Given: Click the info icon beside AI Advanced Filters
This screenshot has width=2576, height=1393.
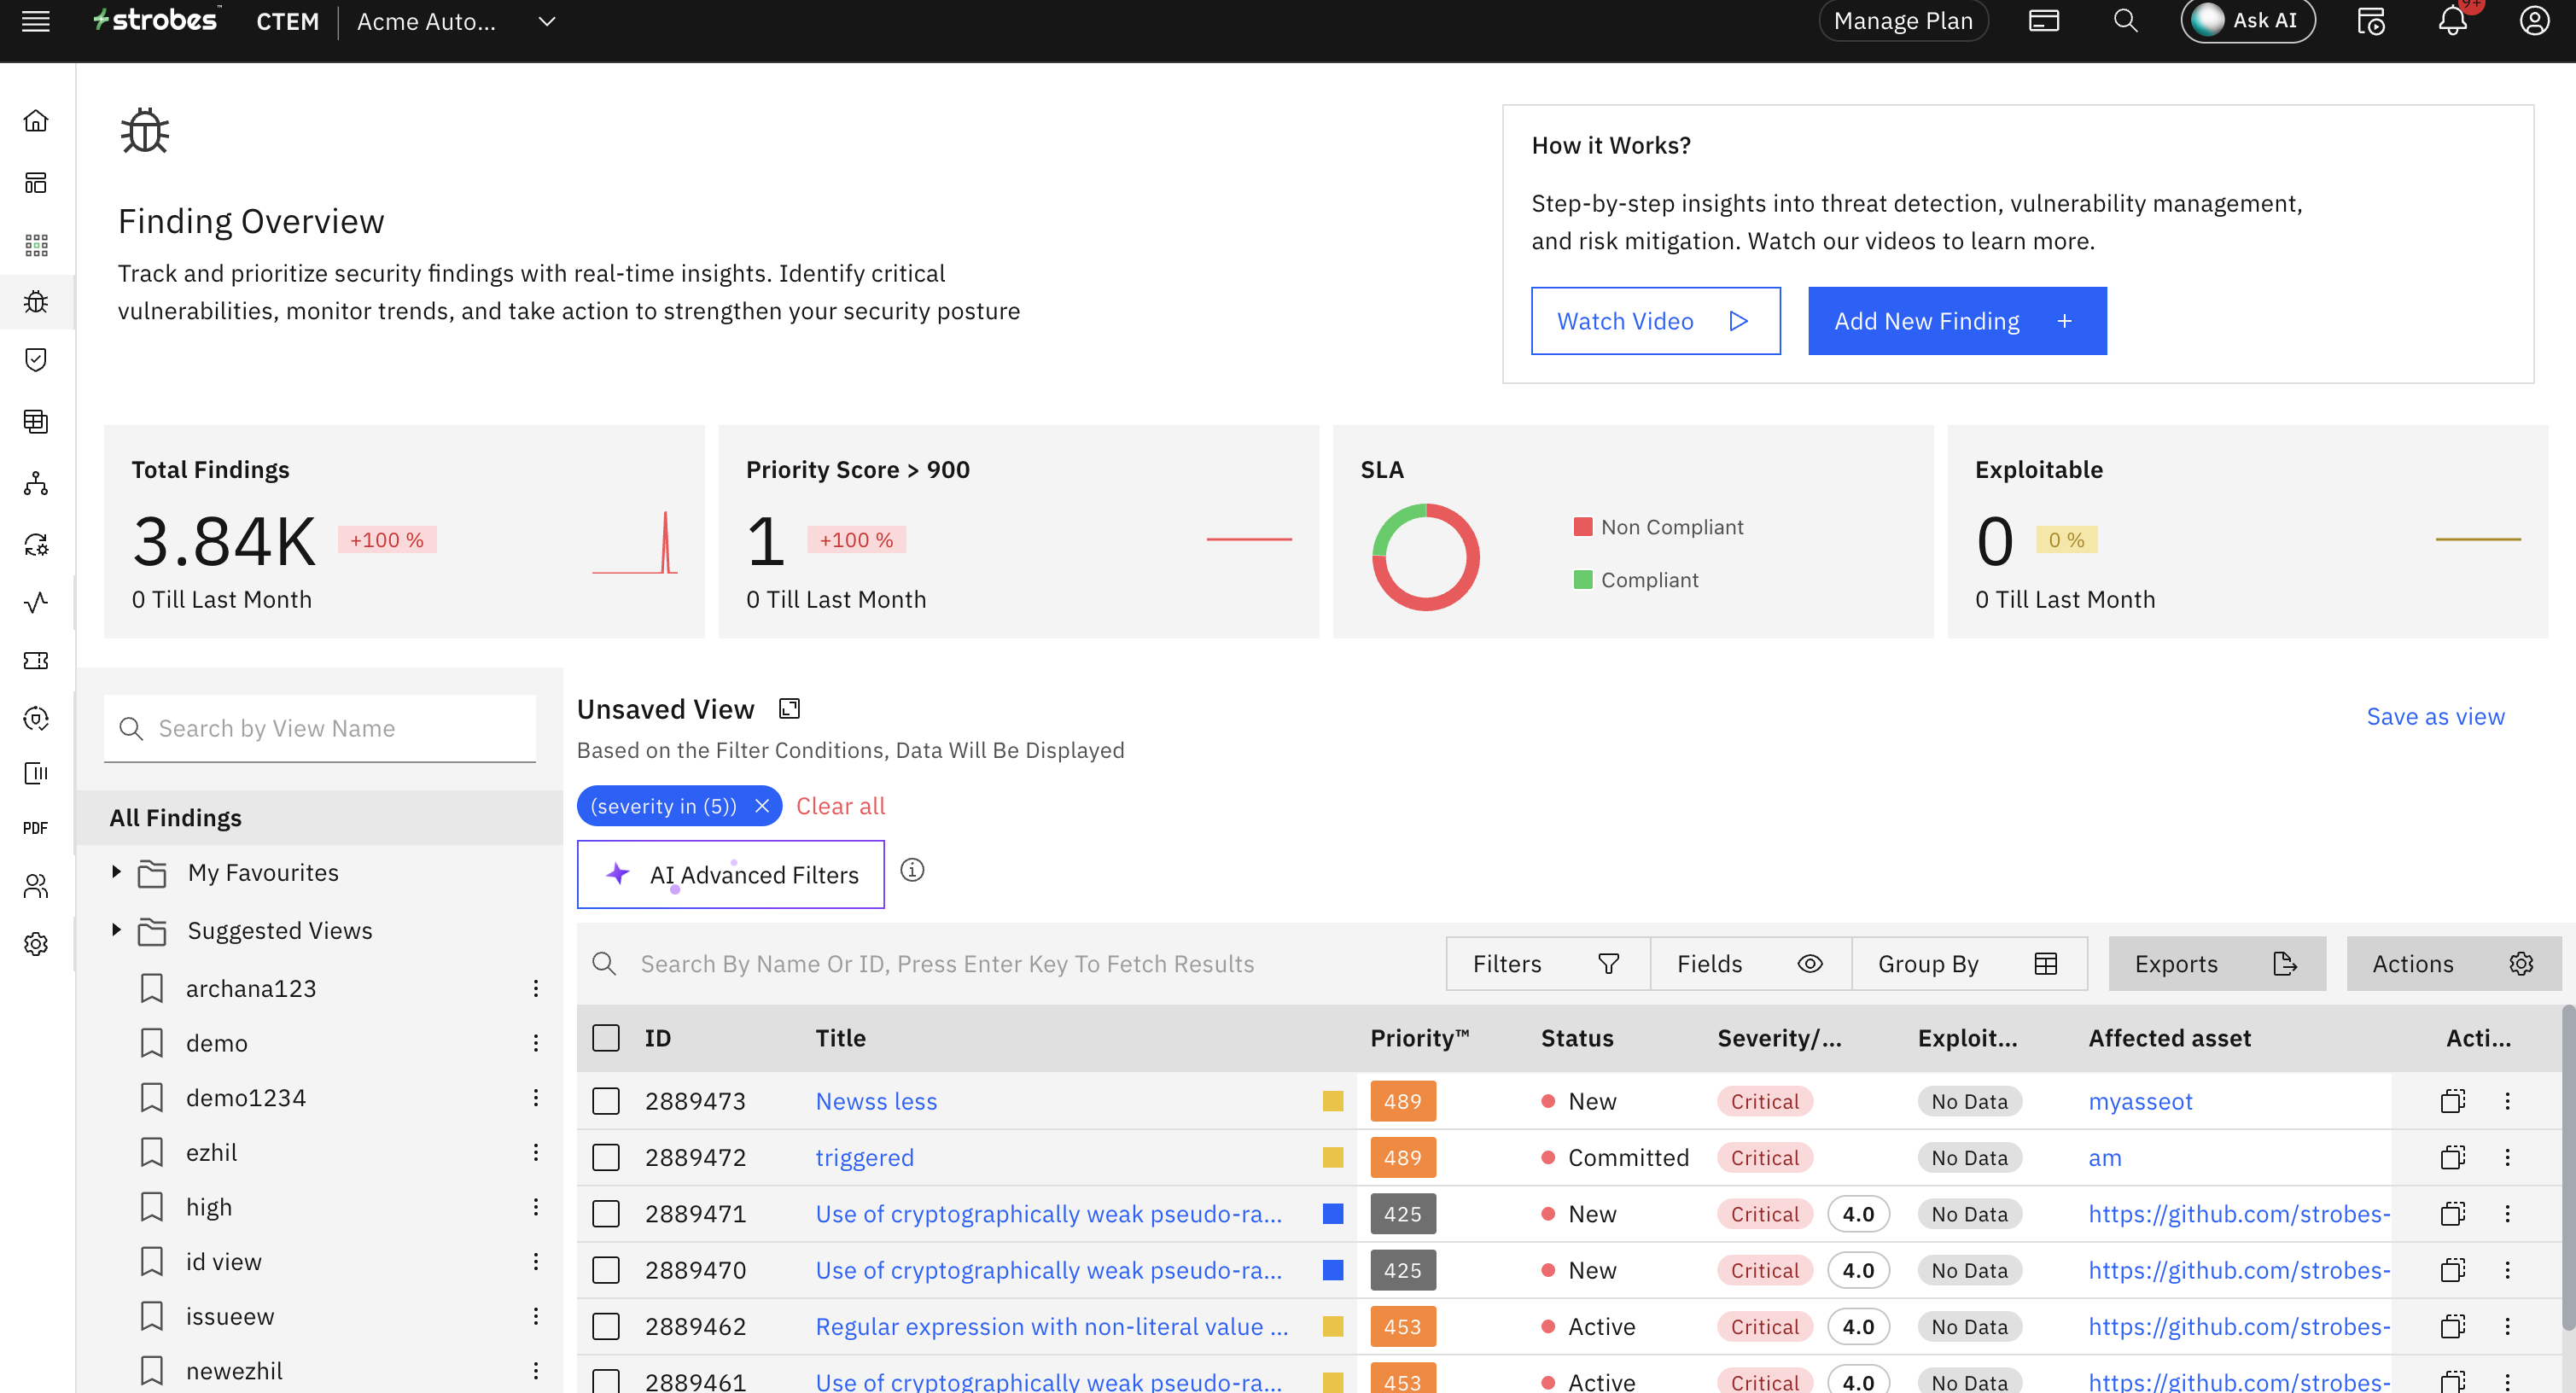Looking at the screenshot, I should pyautogui.click(x=912, y=870).
